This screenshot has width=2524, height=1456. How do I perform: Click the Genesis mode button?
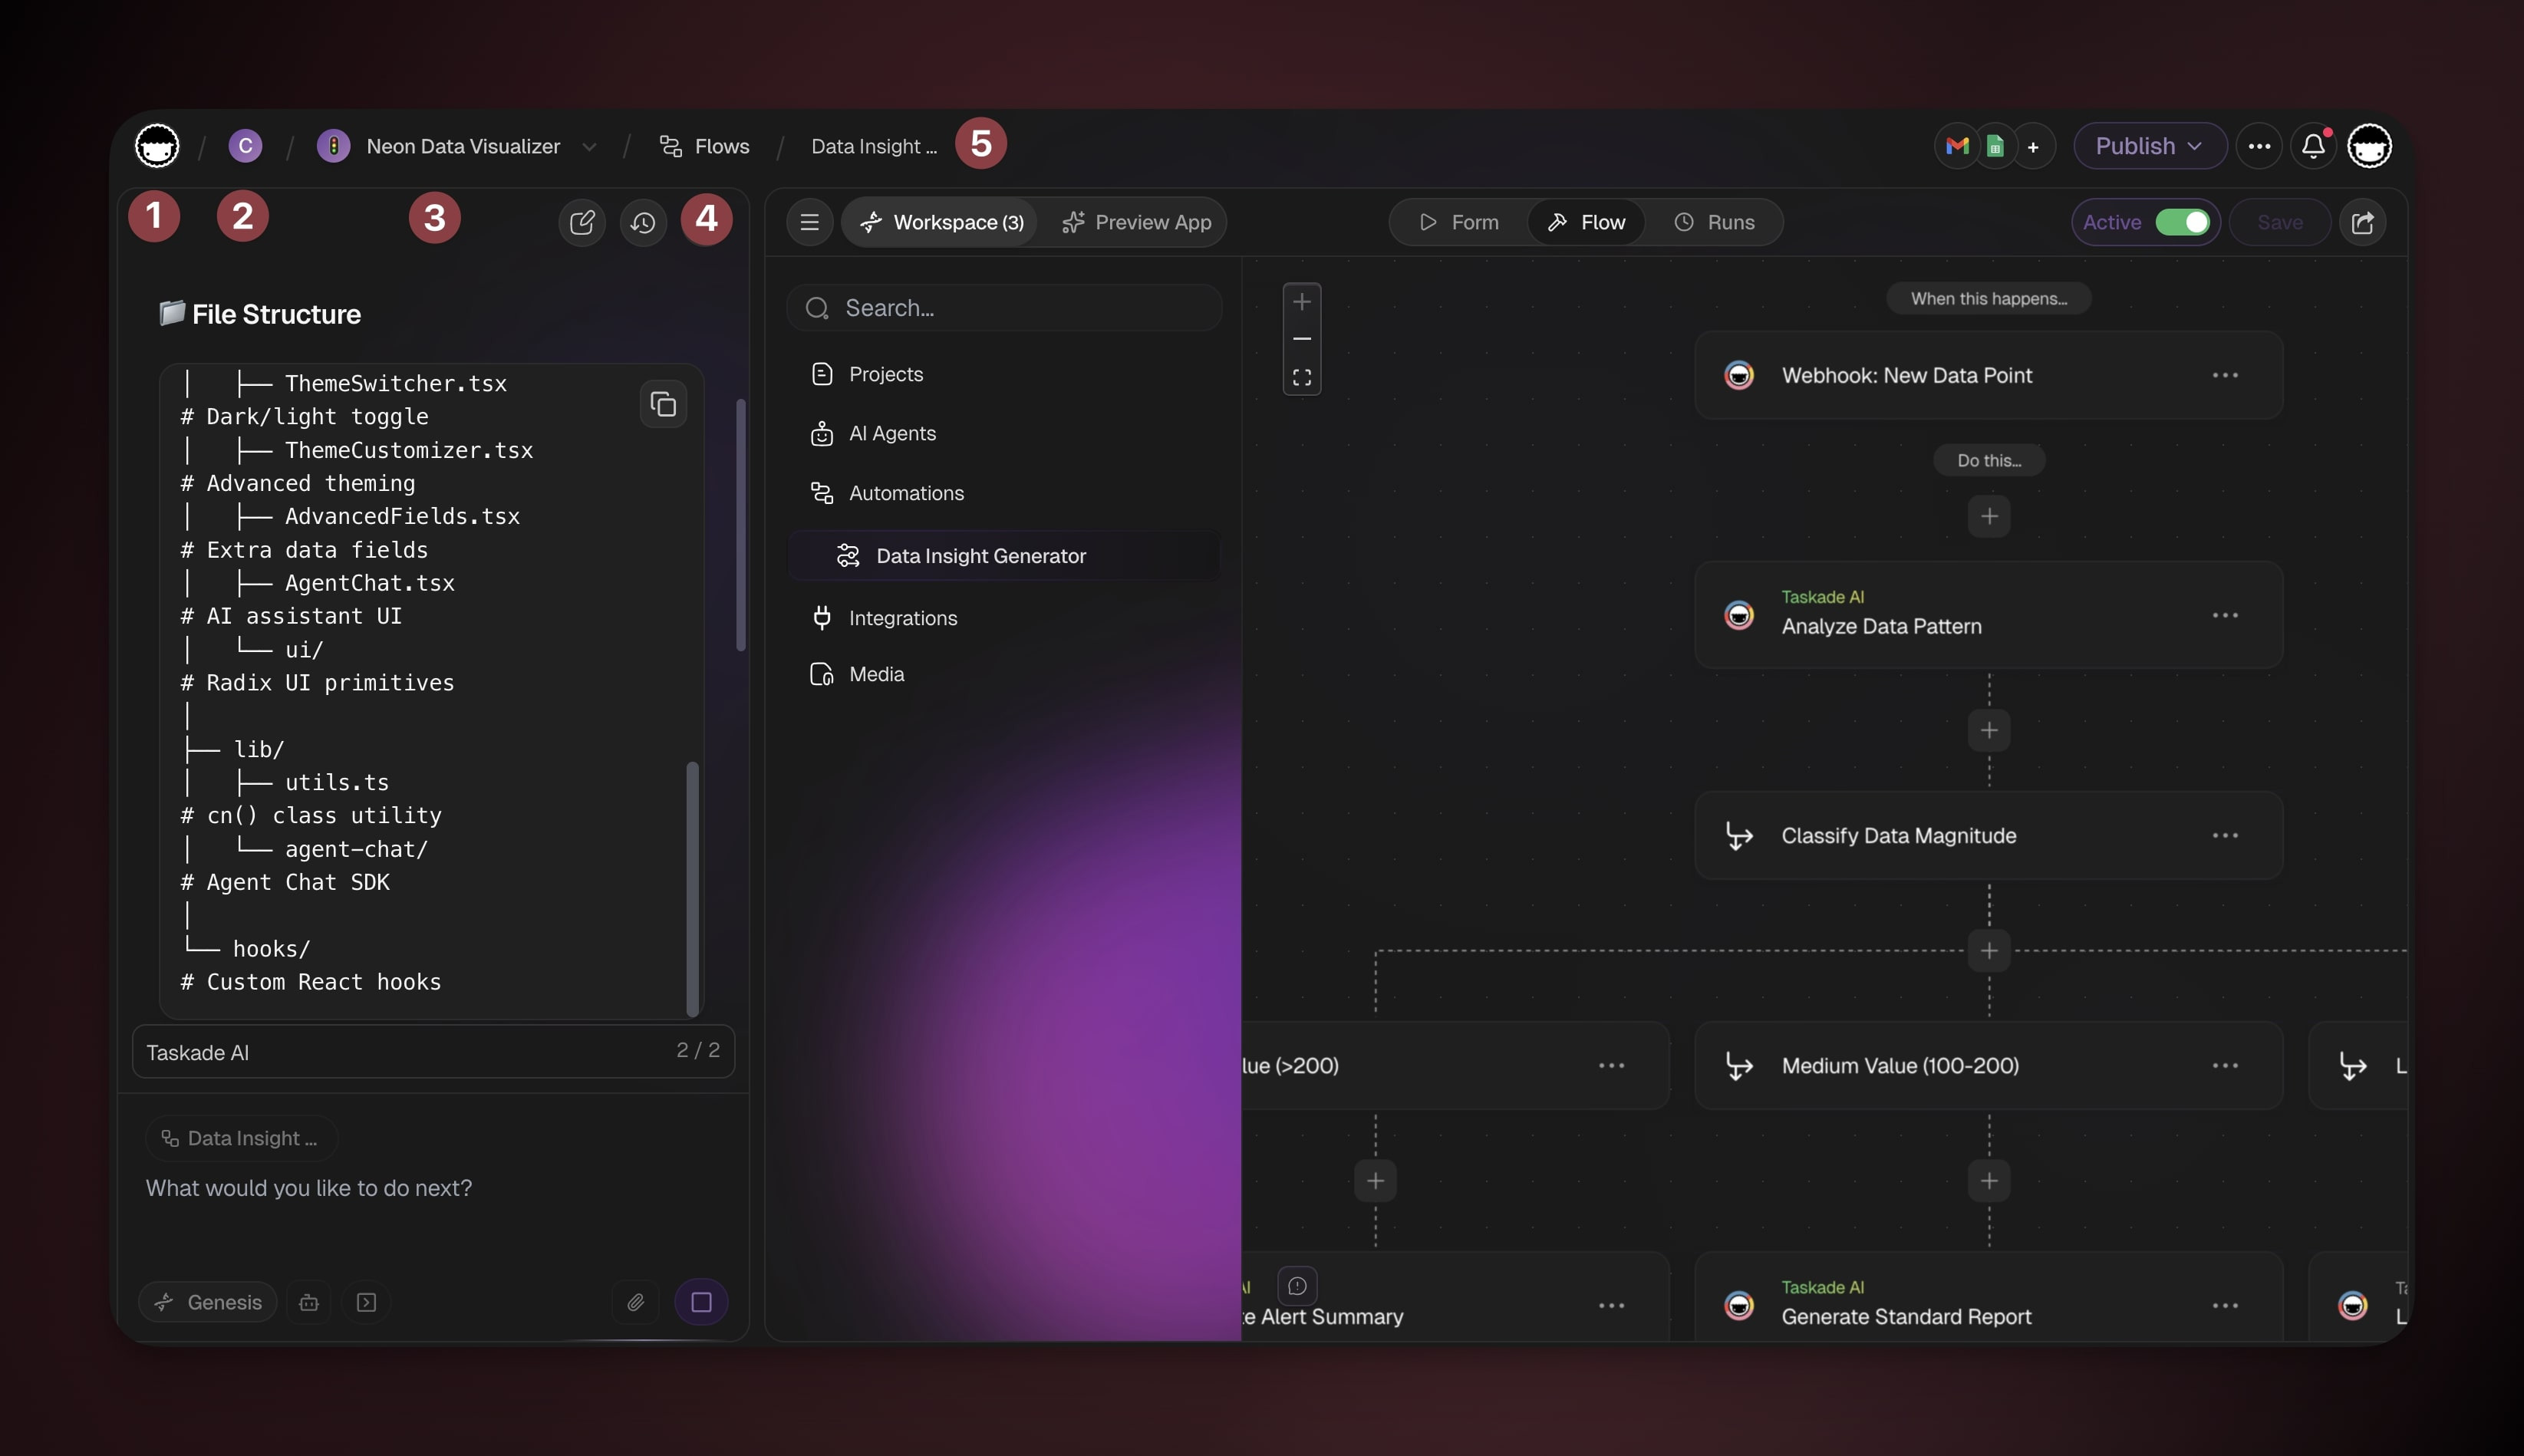coord(208,1302)
